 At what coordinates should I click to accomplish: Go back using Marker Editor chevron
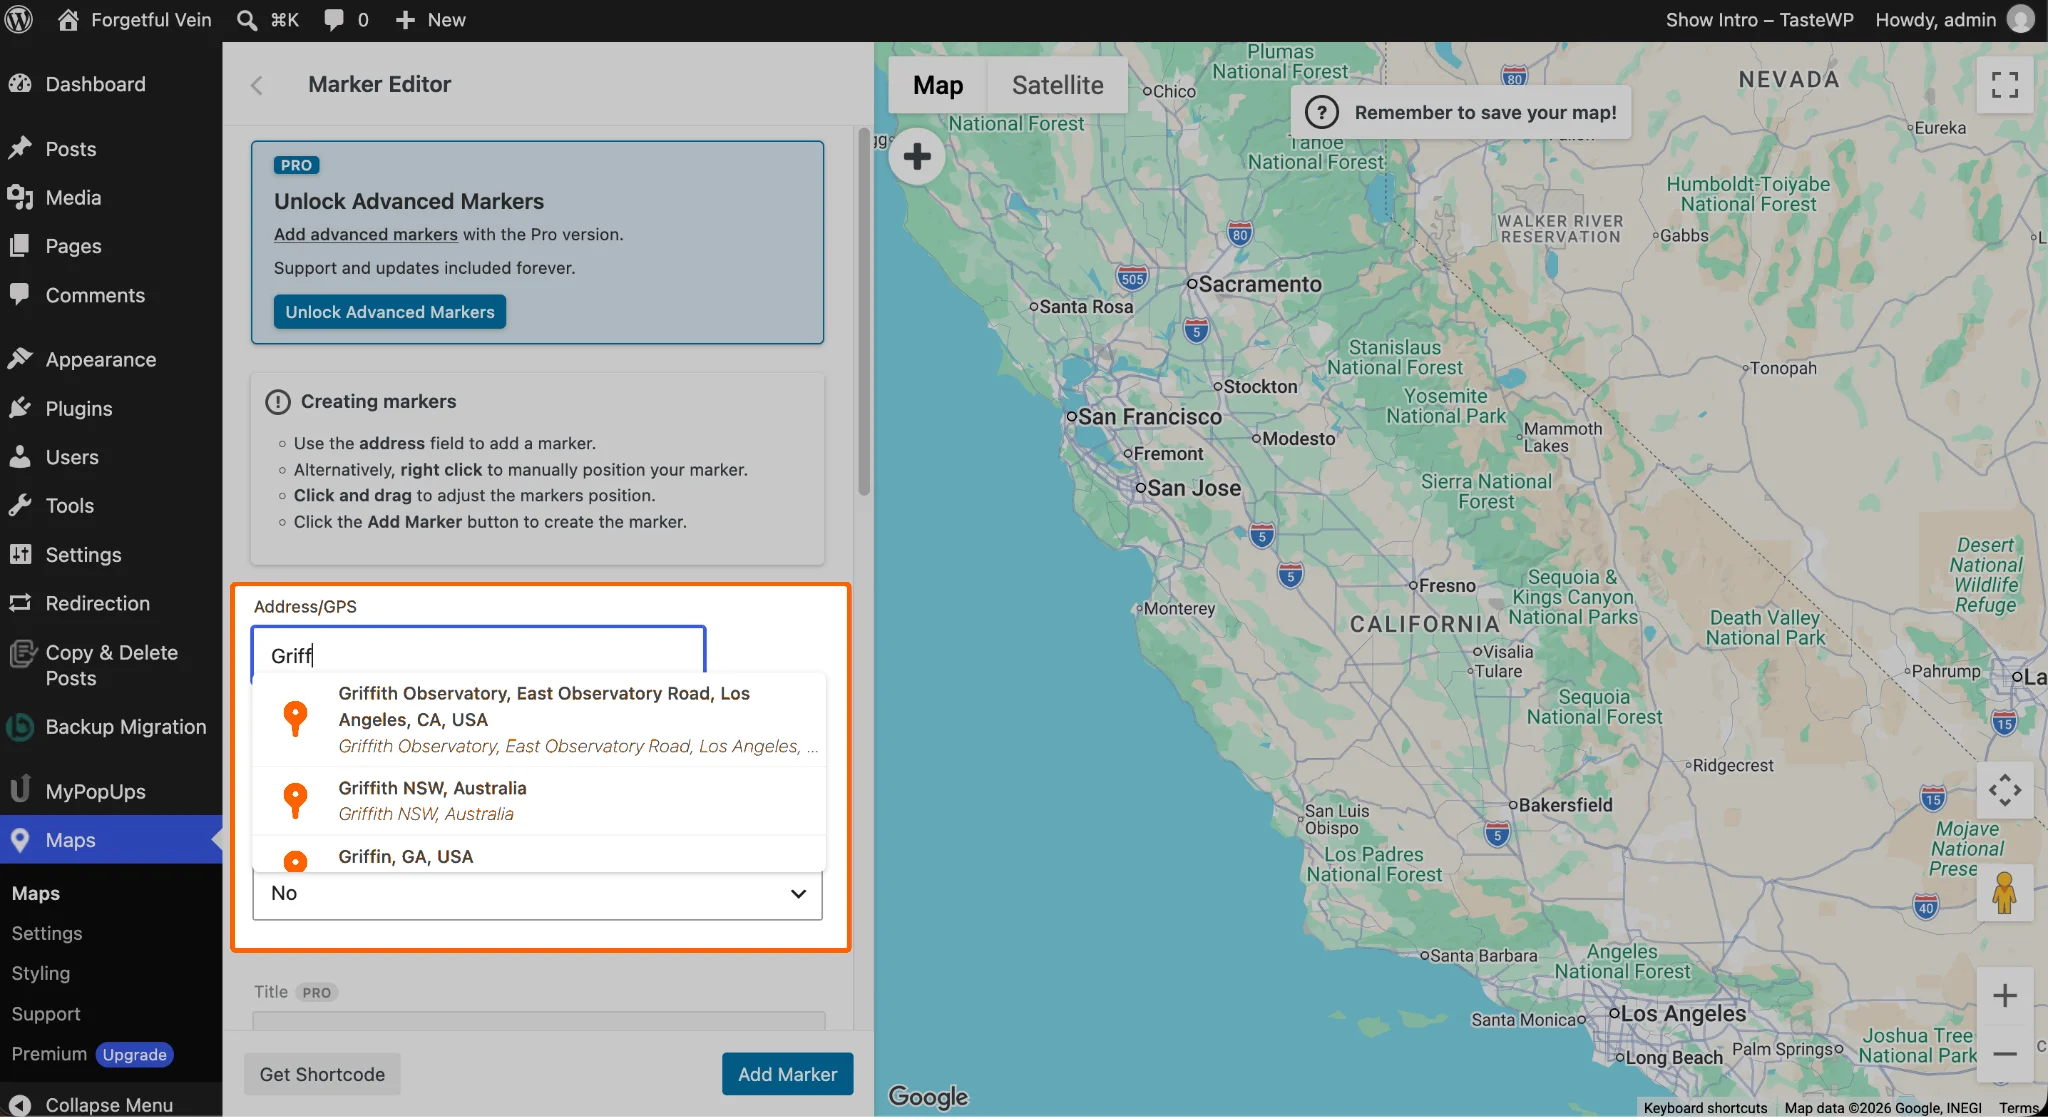point(257,85)
